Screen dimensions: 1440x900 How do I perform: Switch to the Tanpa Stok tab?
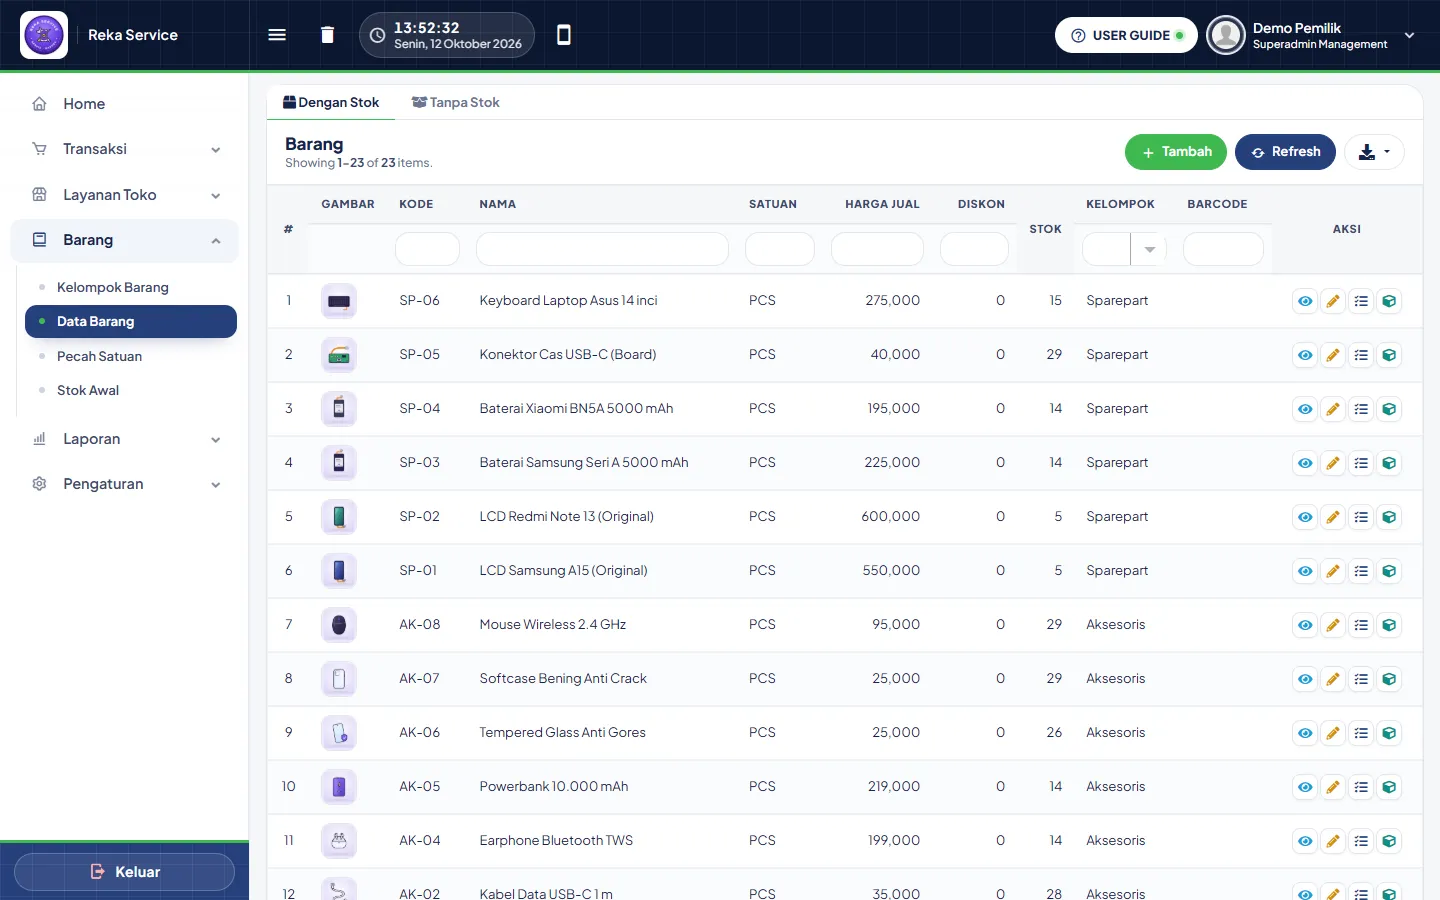[x=456, y=102]
